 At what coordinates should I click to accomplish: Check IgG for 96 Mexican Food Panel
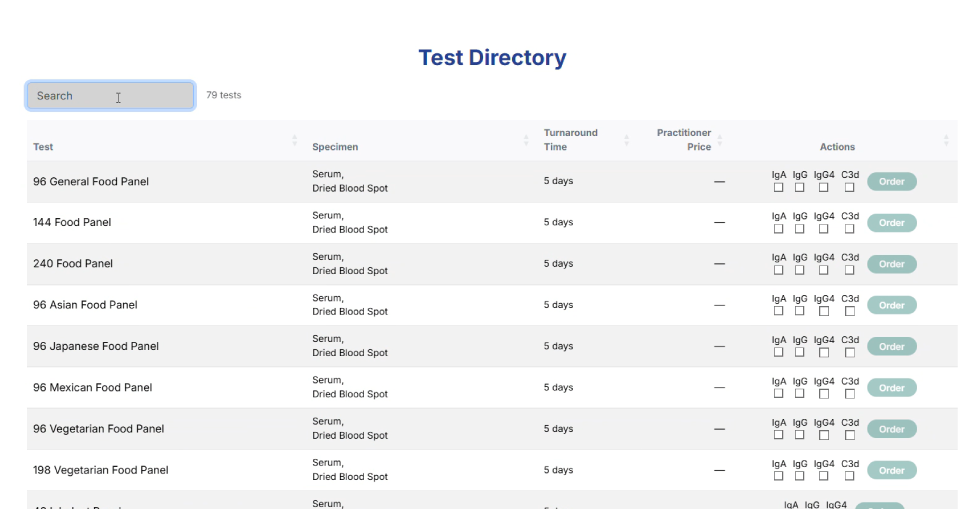[x=799, y=393]
